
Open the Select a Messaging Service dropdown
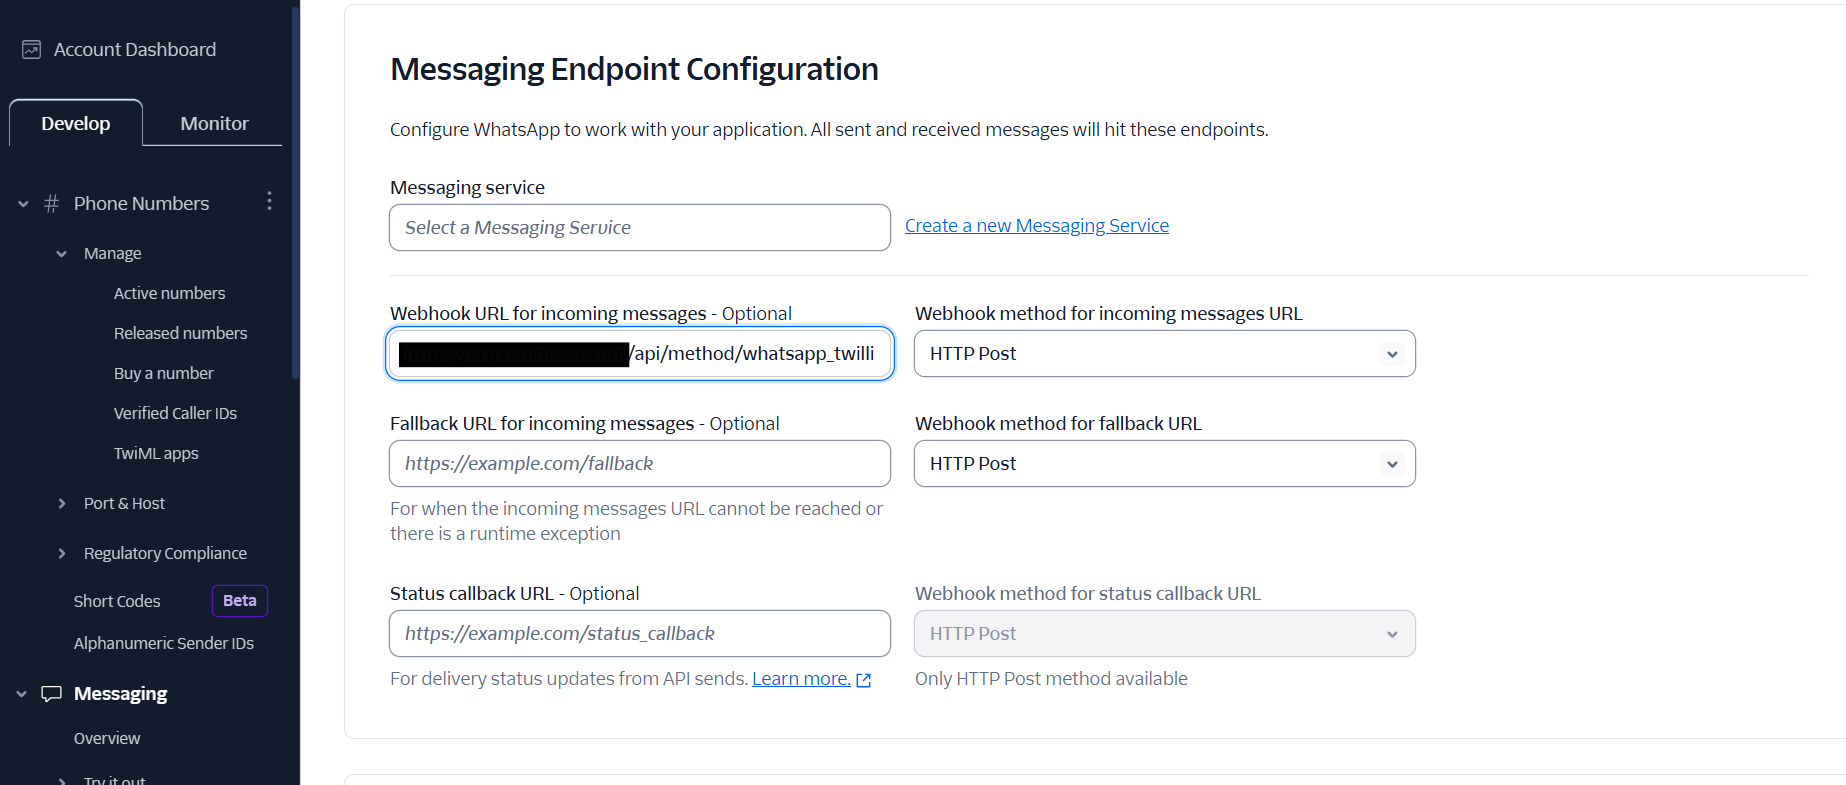[639, 227]
